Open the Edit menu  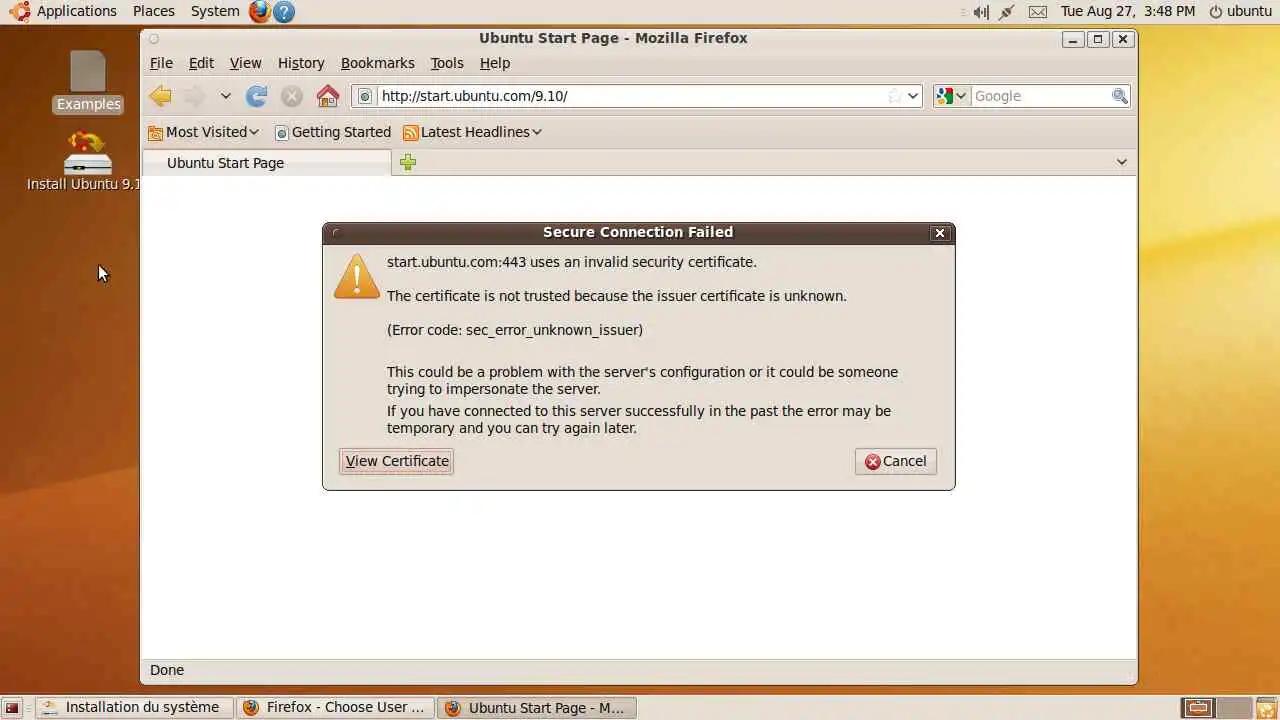[201, 63]
